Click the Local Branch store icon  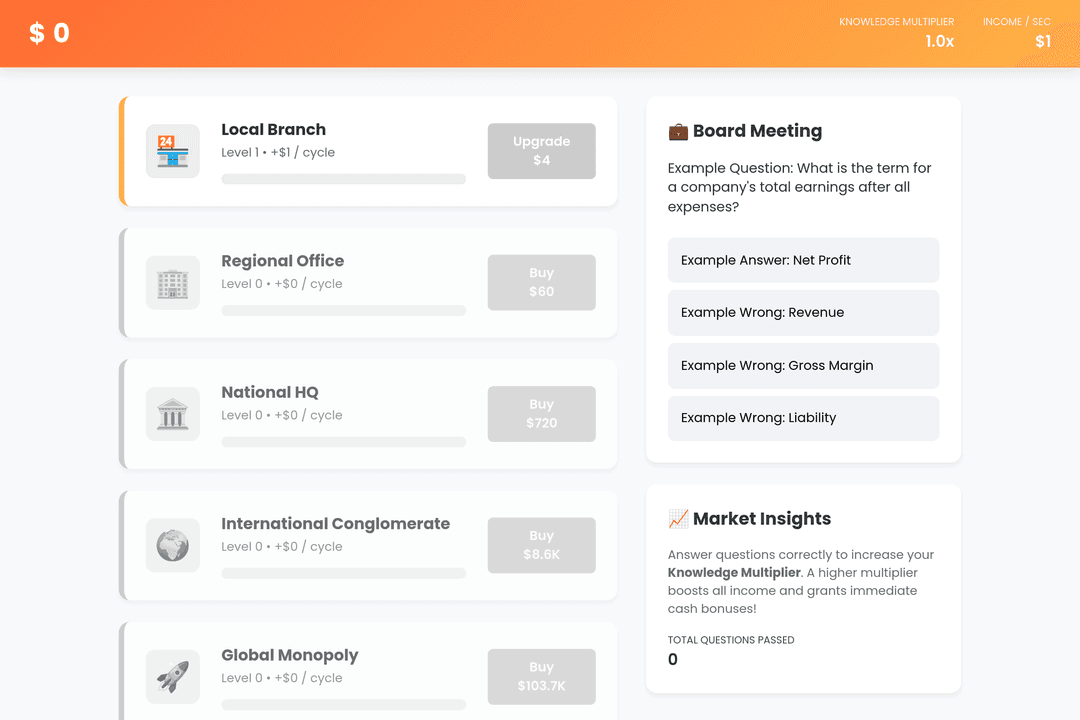tap(173, 151)
